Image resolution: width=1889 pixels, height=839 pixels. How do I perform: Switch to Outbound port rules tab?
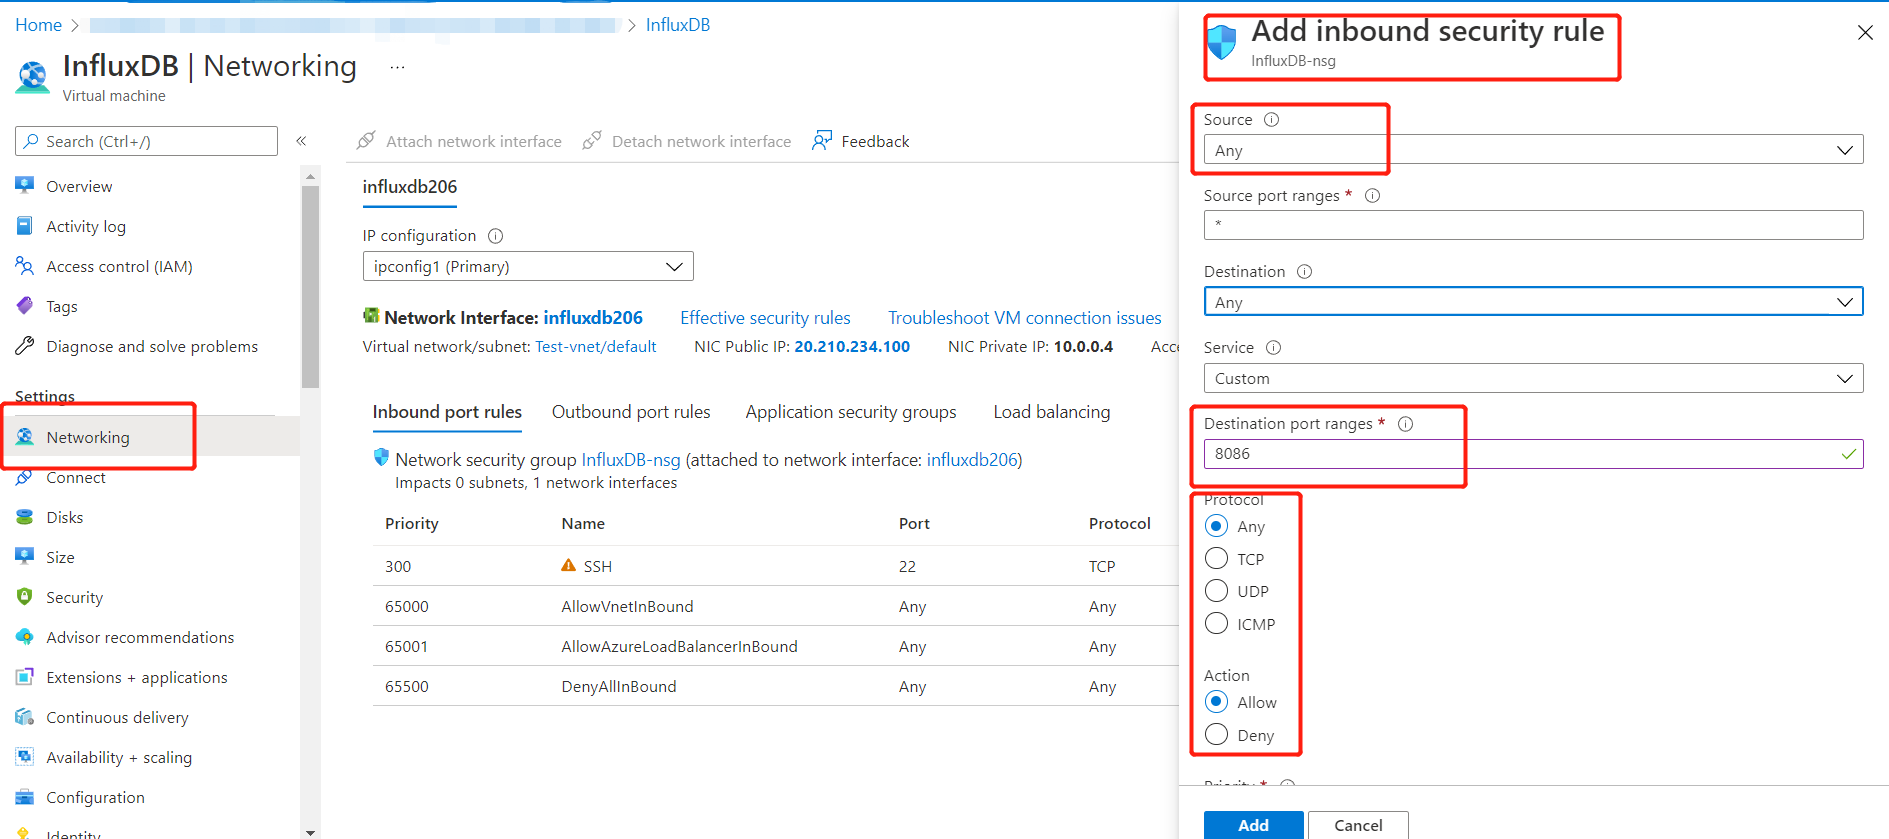[x=631, y=412]
